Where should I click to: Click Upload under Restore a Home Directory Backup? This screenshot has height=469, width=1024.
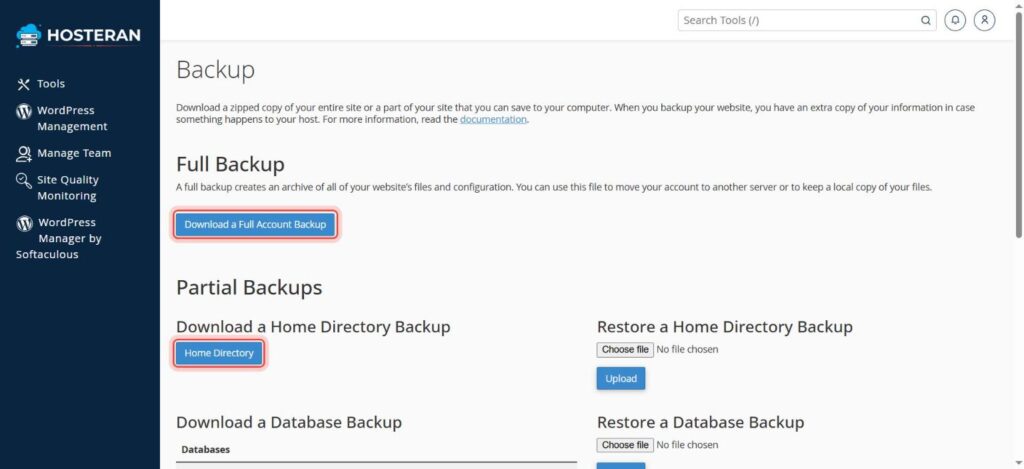tap(620, 379)
